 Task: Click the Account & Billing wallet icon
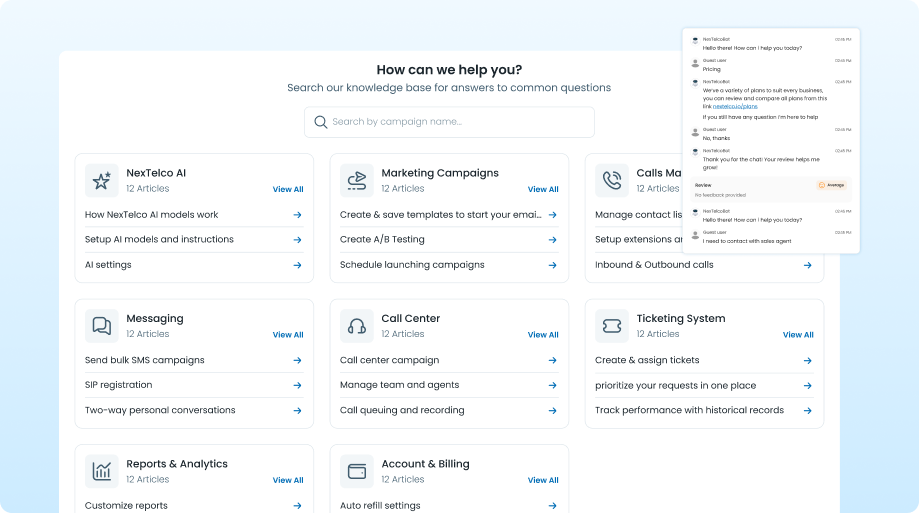tap(357, 471)
